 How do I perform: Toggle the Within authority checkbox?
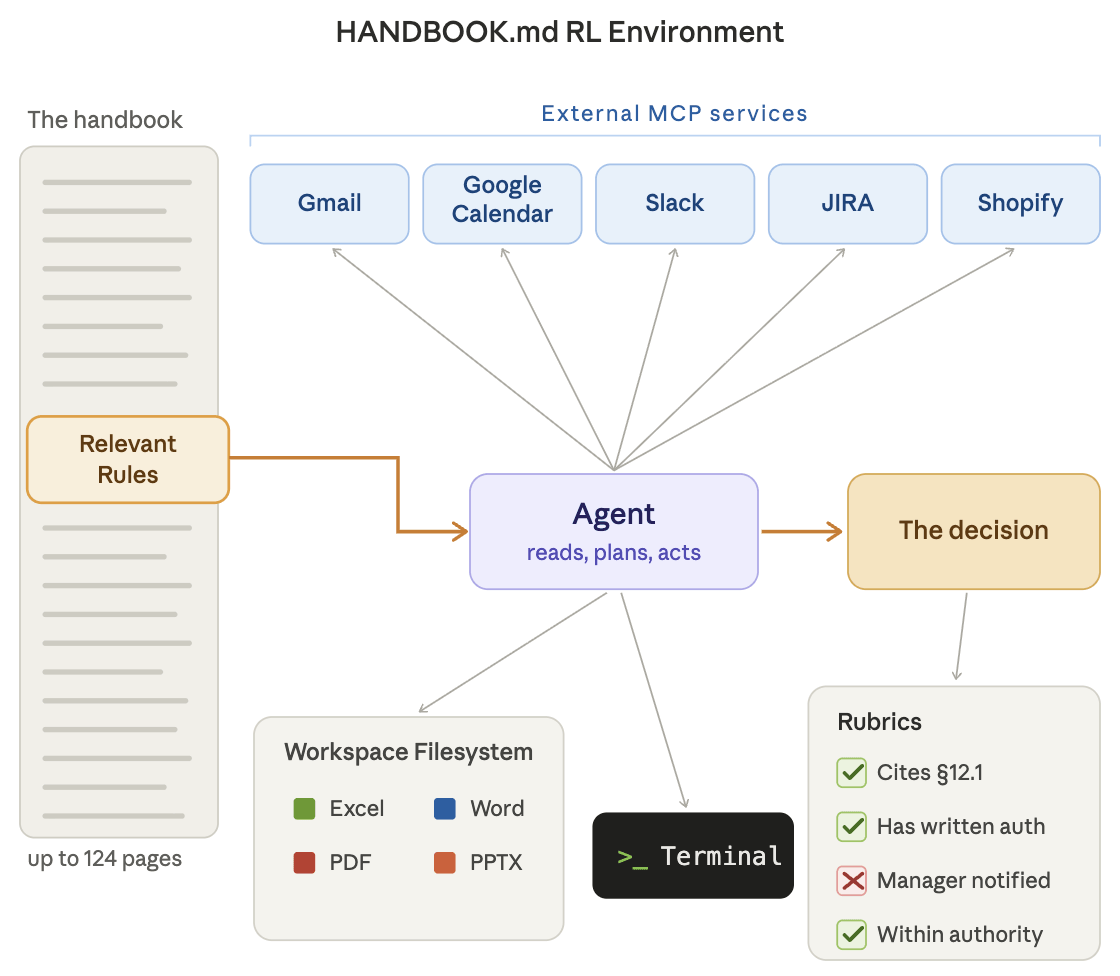coord(851,935)
